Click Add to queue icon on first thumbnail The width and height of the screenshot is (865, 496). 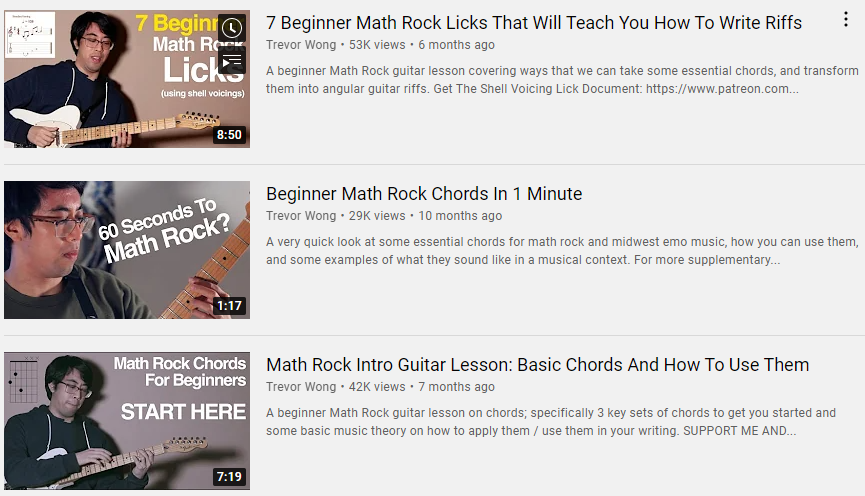[232, 61]
